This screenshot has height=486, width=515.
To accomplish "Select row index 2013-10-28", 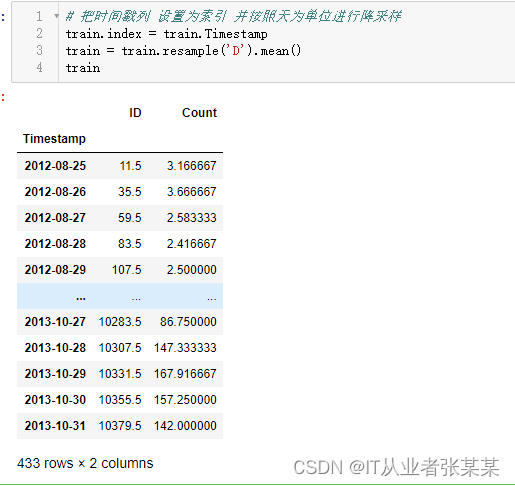I will pyautogui.click(x=55, y=348).
